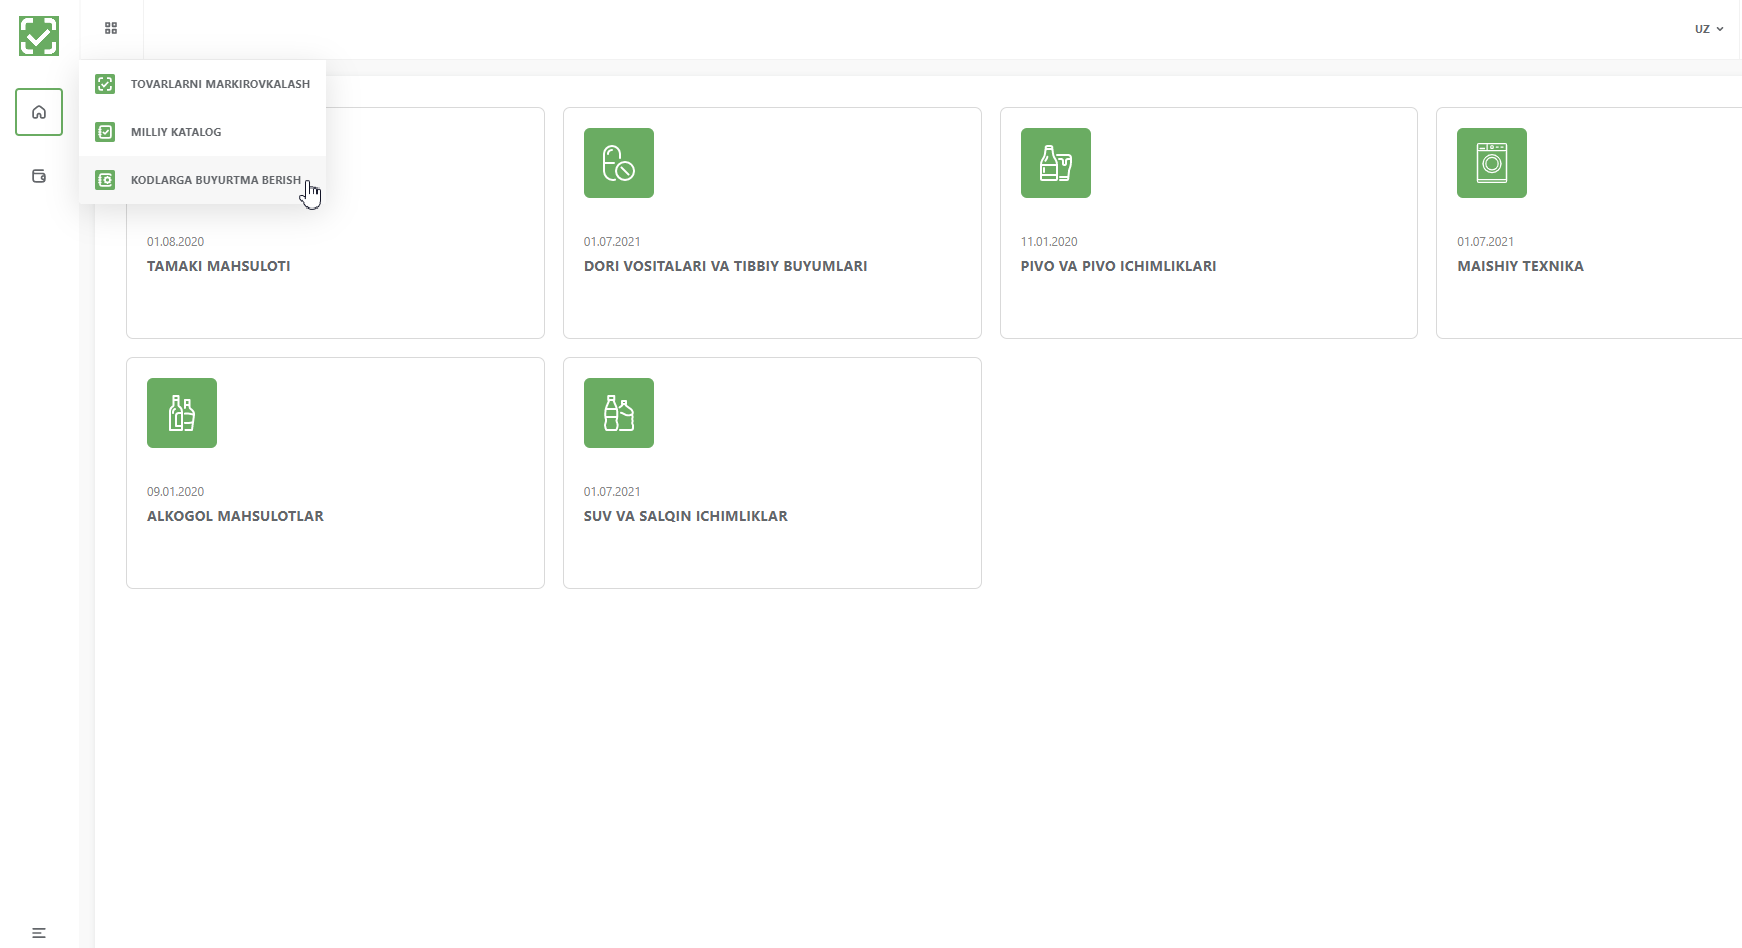1742x948 pixels.
Task: Open the UZ language dropdown
Action: [1709, 29]
